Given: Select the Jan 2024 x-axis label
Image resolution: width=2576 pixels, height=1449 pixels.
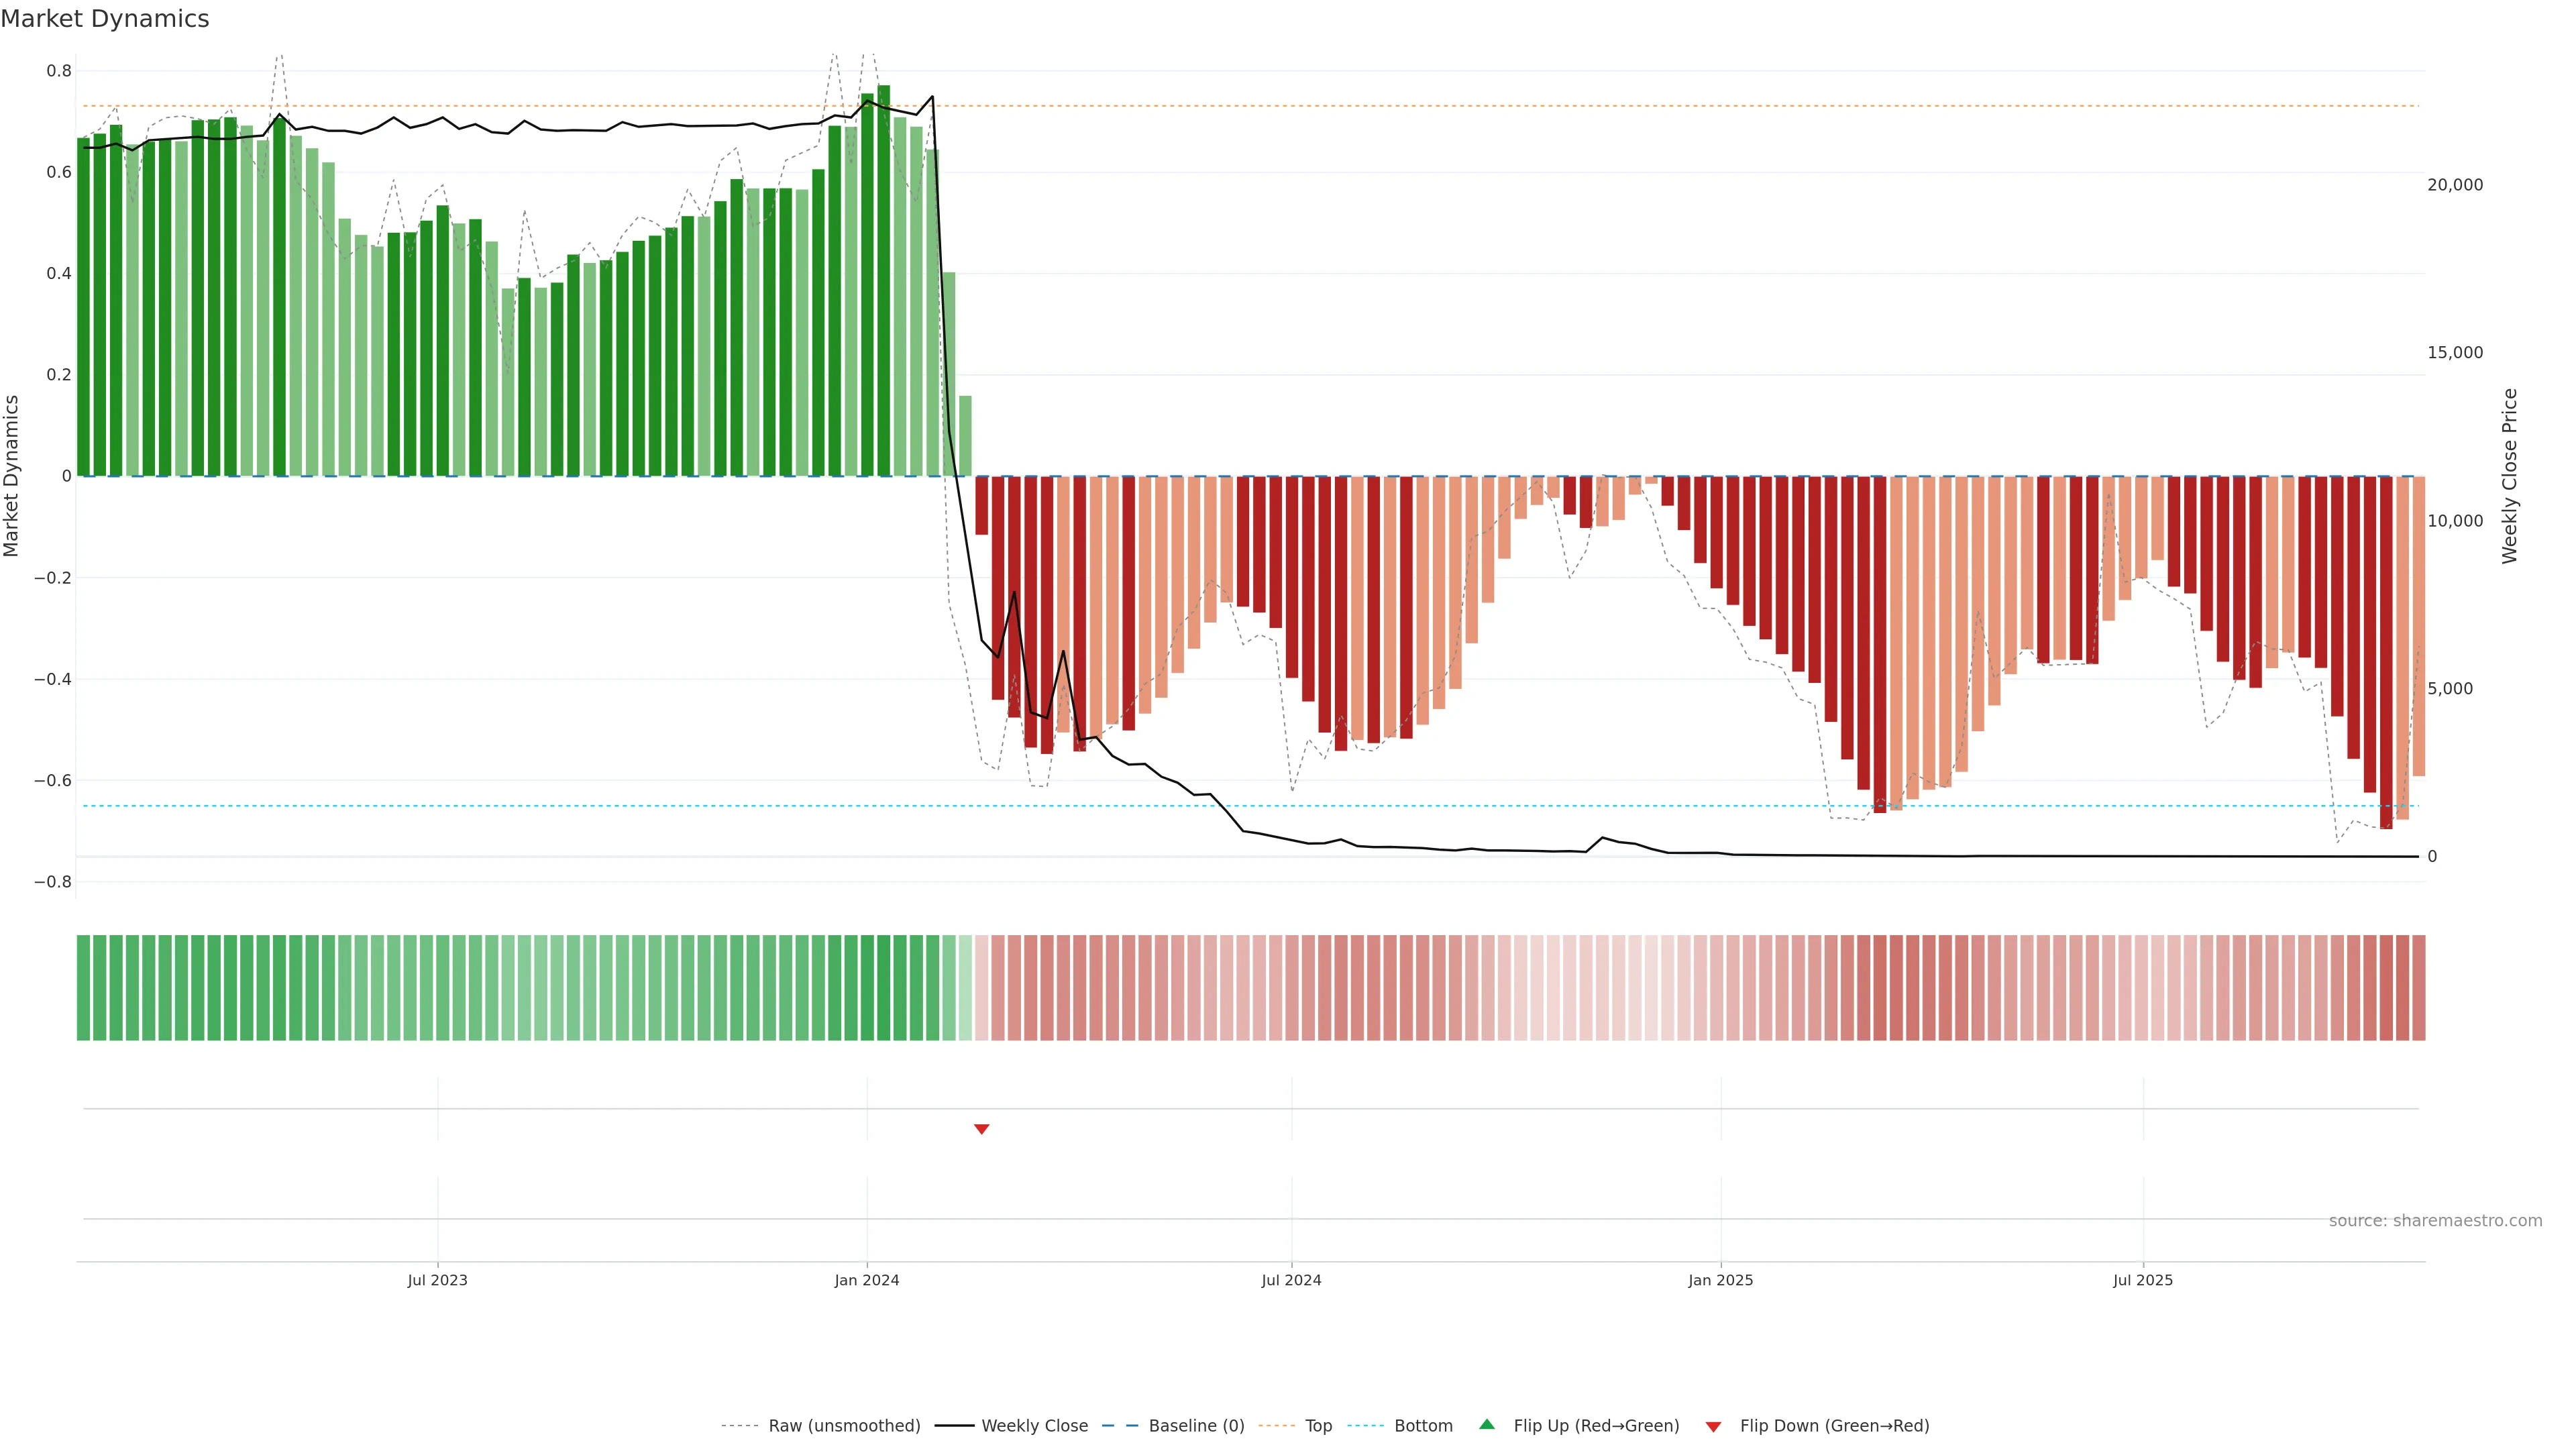Looking at the screenshot, I should (867, 1280).
